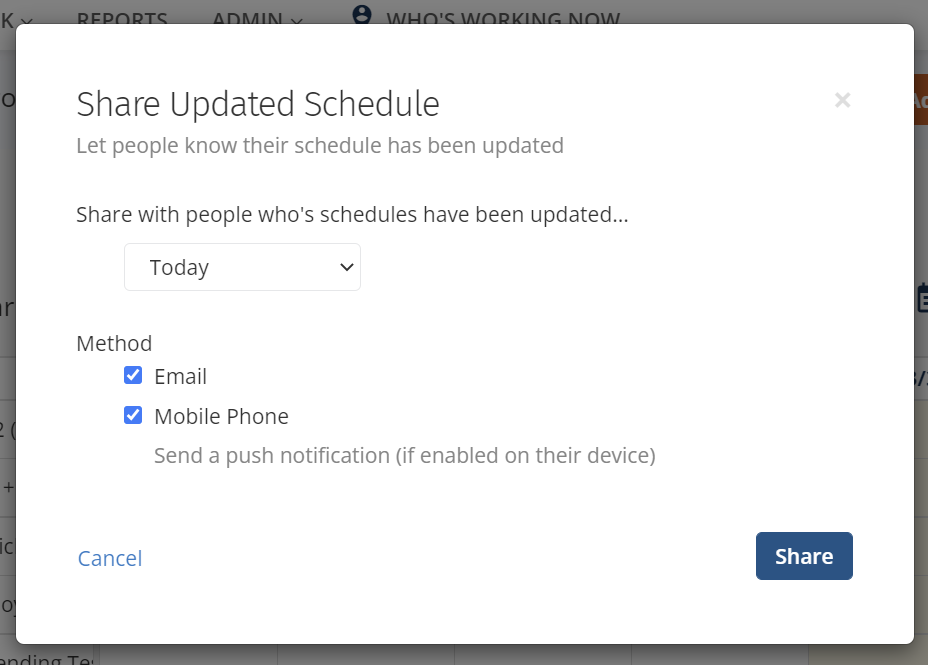Viewport: 928px width, 665px height.
Task: Click the Share button
Action: [804, 556]
